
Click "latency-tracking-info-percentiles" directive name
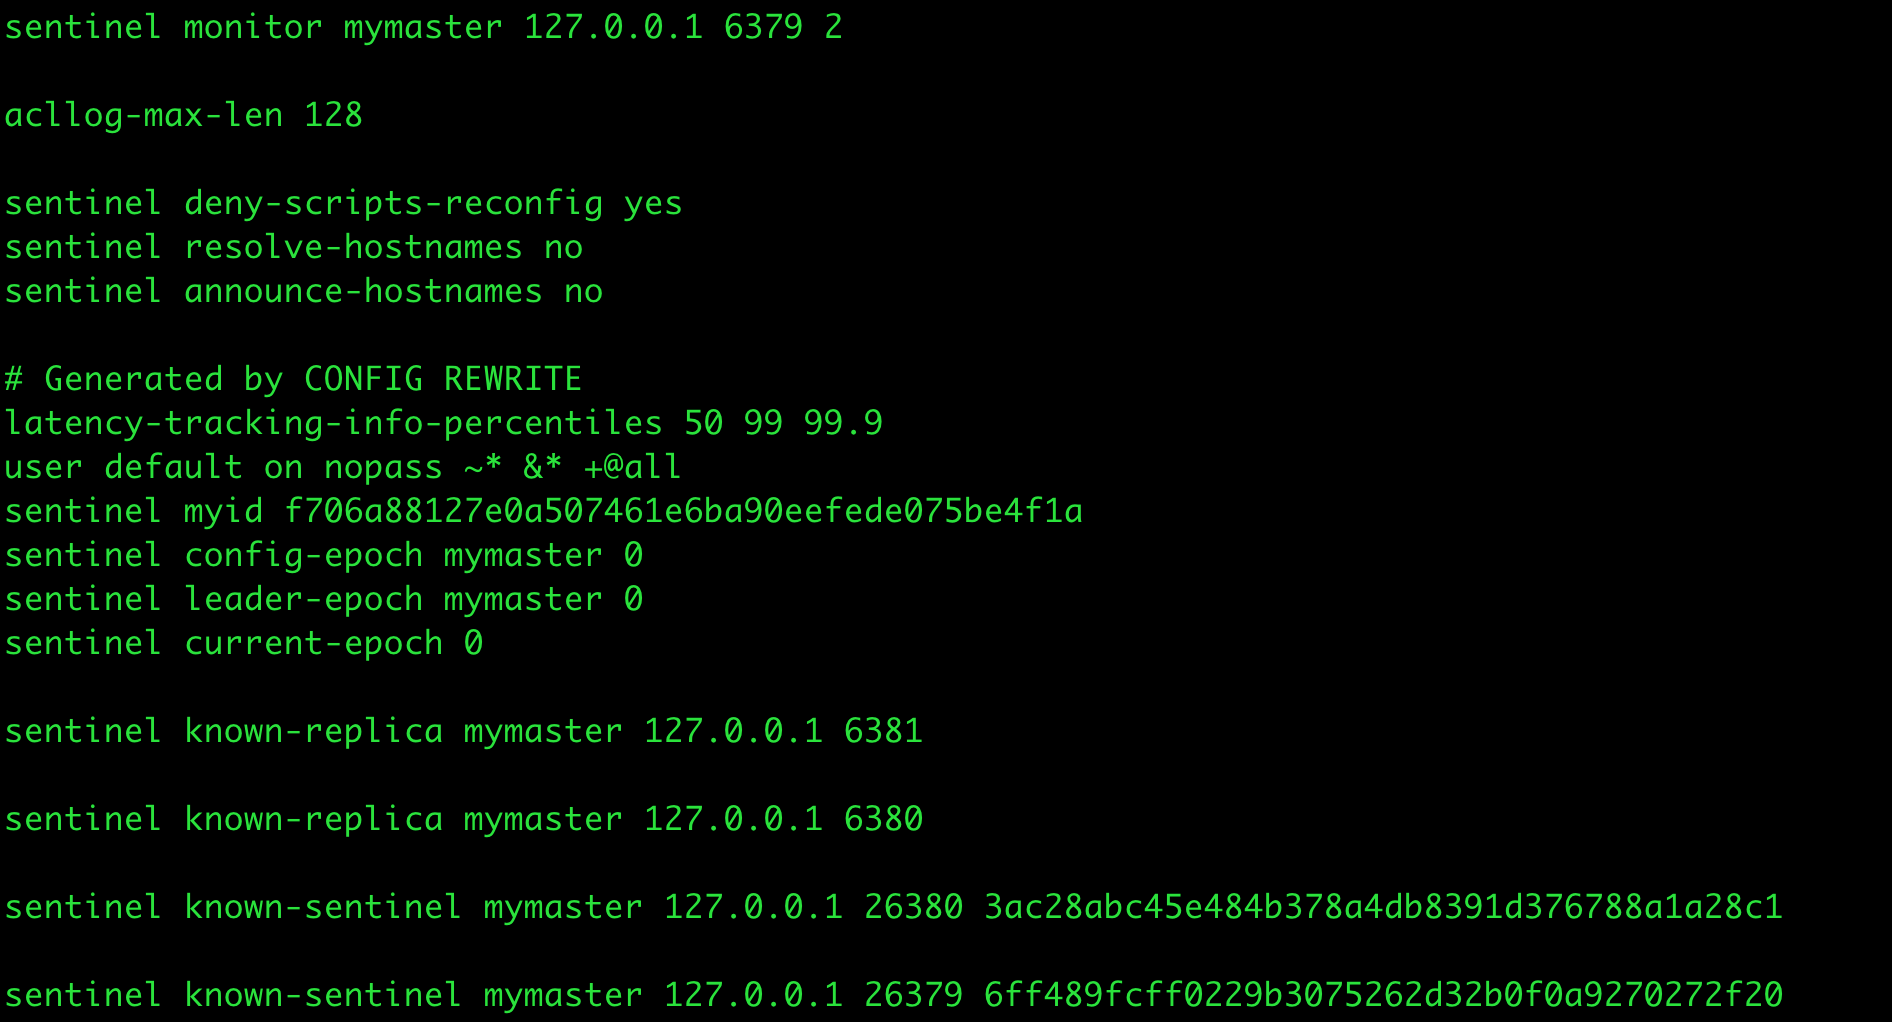coord(333,423)
